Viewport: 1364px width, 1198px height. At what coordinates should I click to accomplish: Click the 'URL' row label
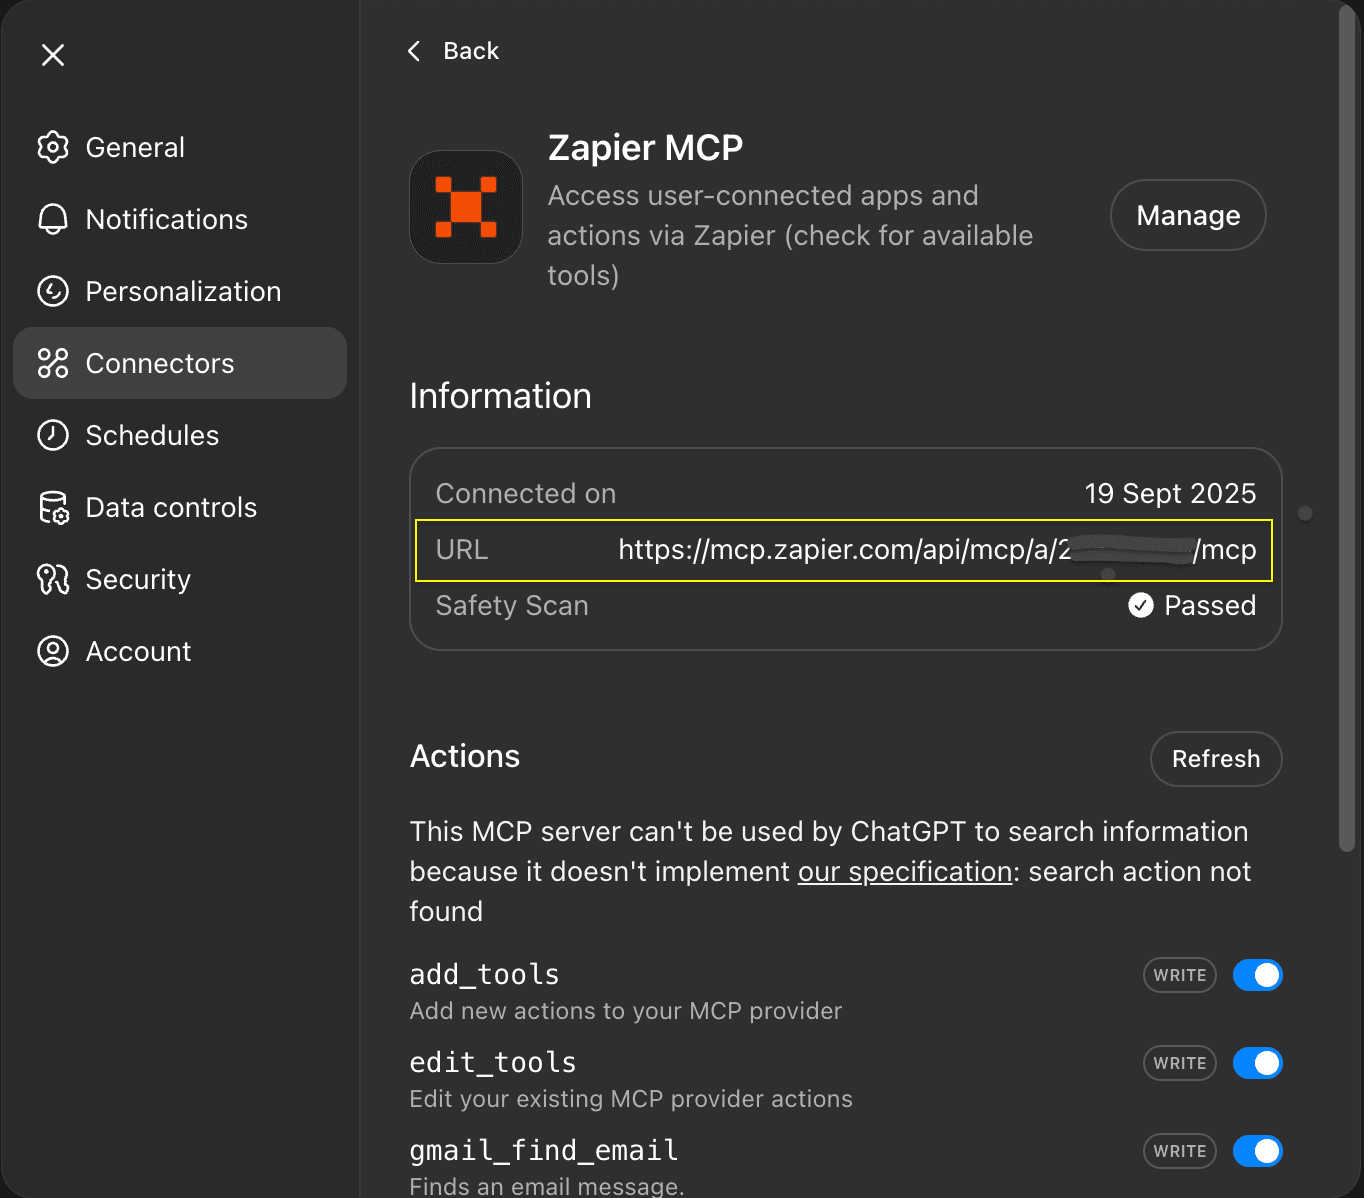click(462, 550)
